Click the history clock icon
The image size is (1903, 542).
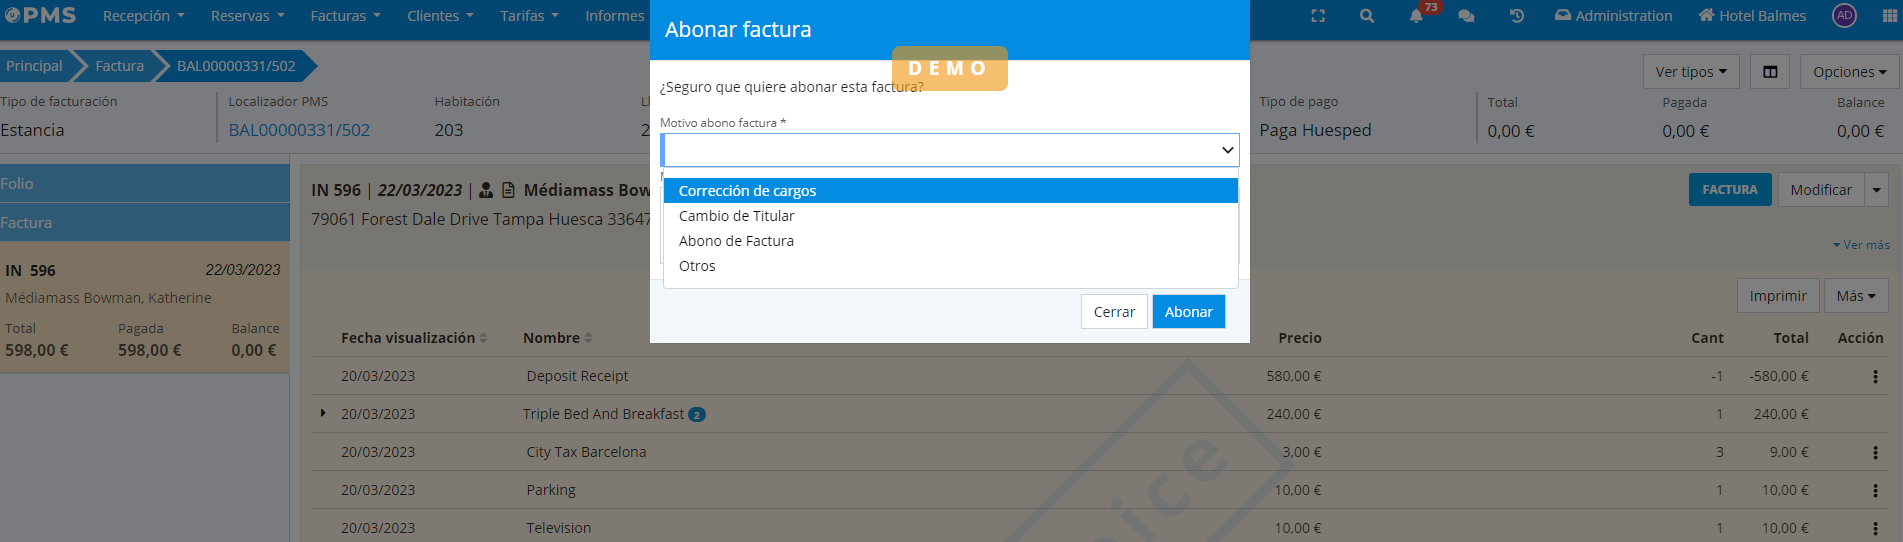[1517, 16]
